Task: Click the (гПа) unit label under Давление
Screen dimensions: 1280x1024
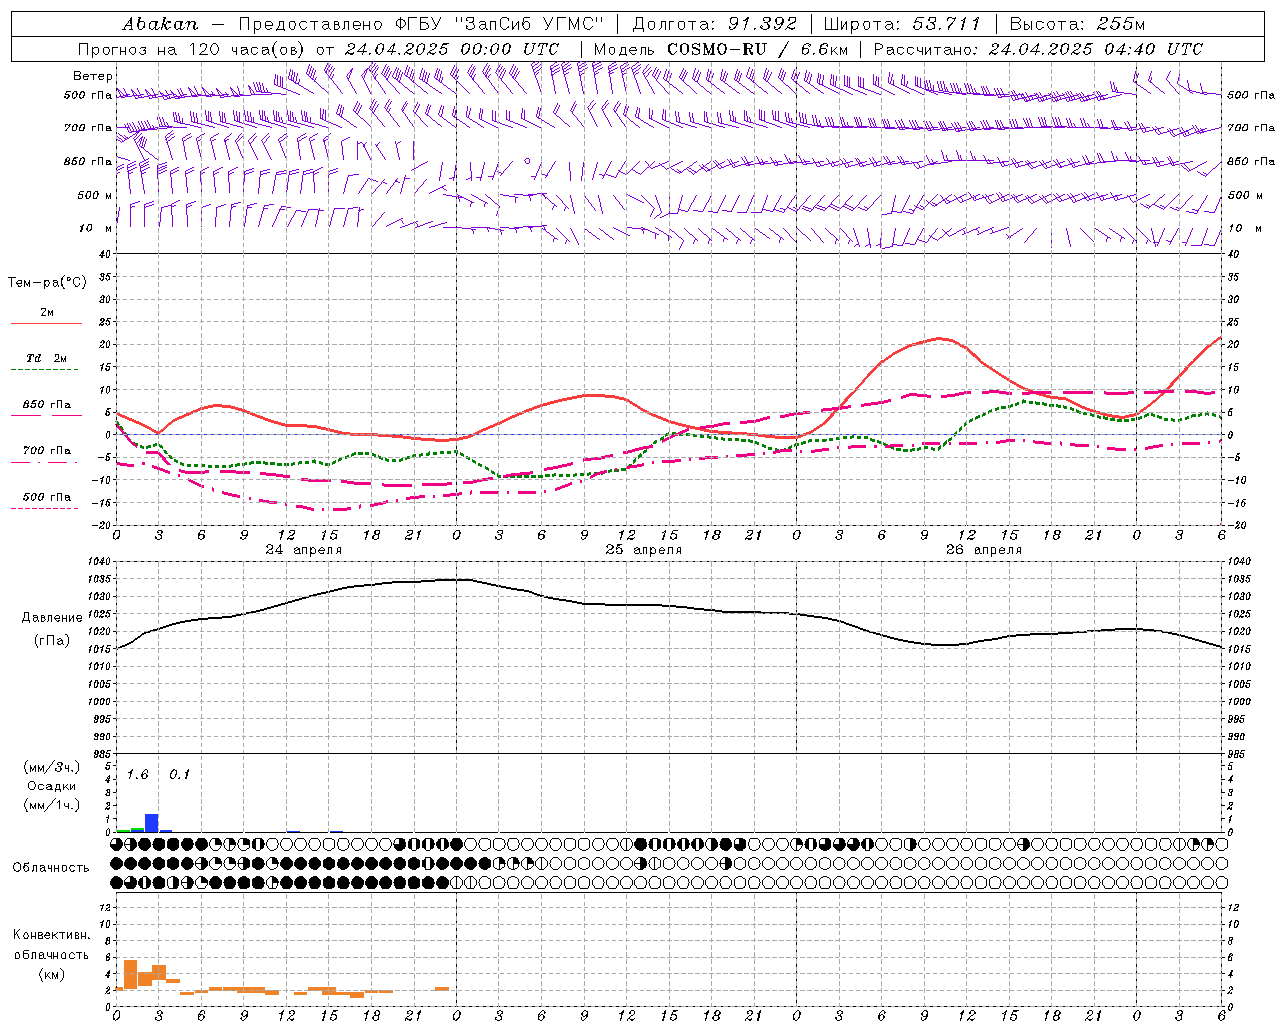Action: (52, 641)
